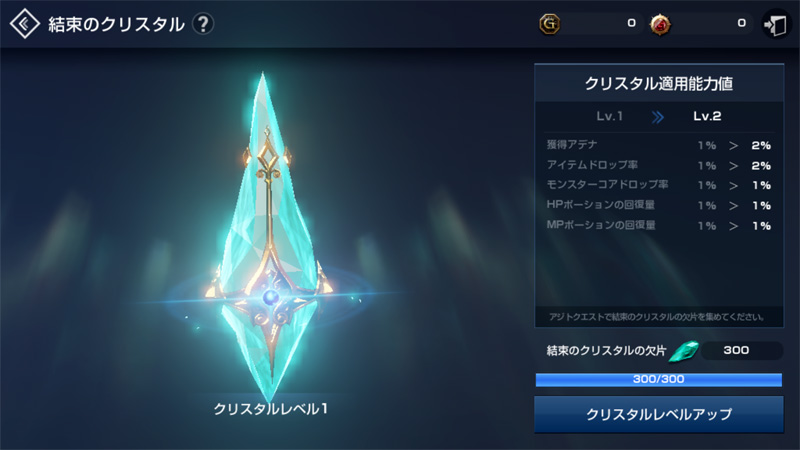
Task: Select the モンスターコアドロップ率 row
Action: (x=659, y=185)
